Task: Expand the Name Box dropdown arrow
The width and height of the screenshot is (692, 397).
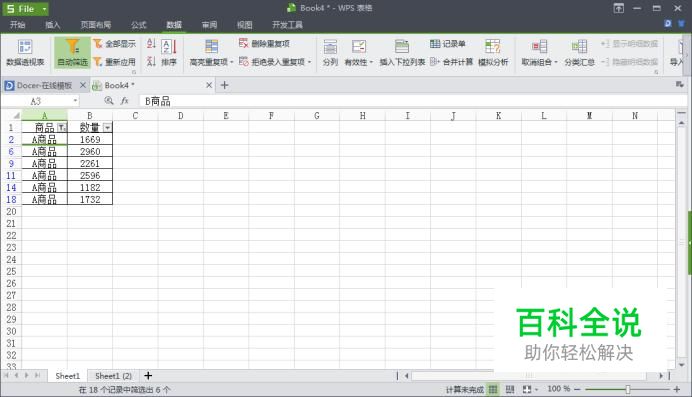Action: pyautogui.click(x=75, y=101)
